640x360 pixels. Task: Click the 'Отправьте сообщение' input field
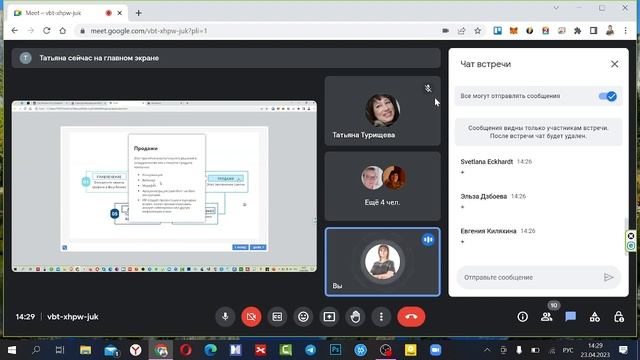531,277
